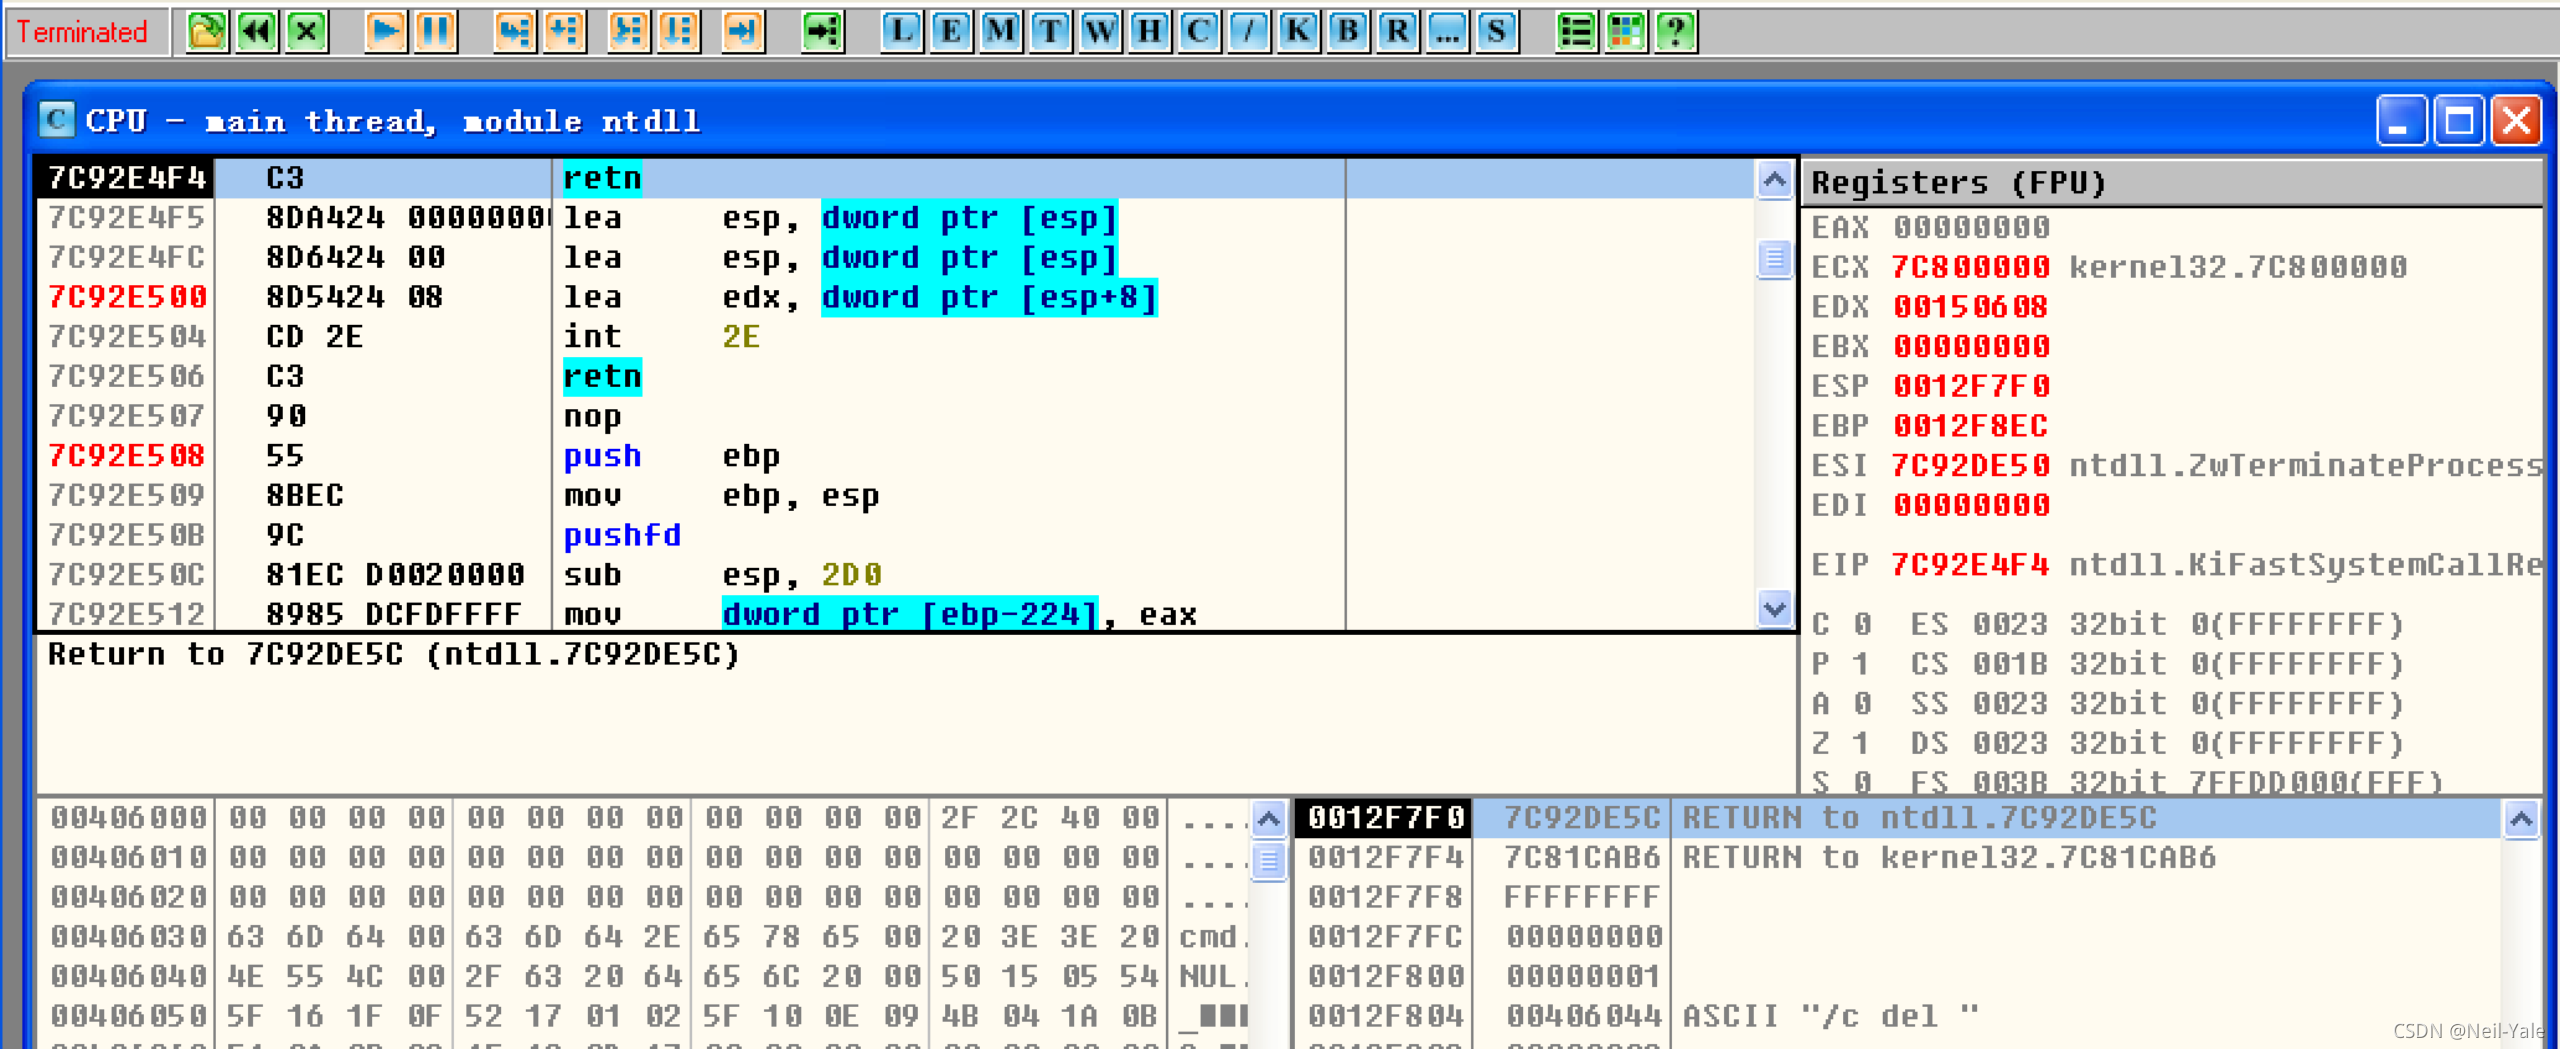Viewport: 2560px width, 1049px height.
Task: Click the Step into toolbar icon
Action: [514, 31]
